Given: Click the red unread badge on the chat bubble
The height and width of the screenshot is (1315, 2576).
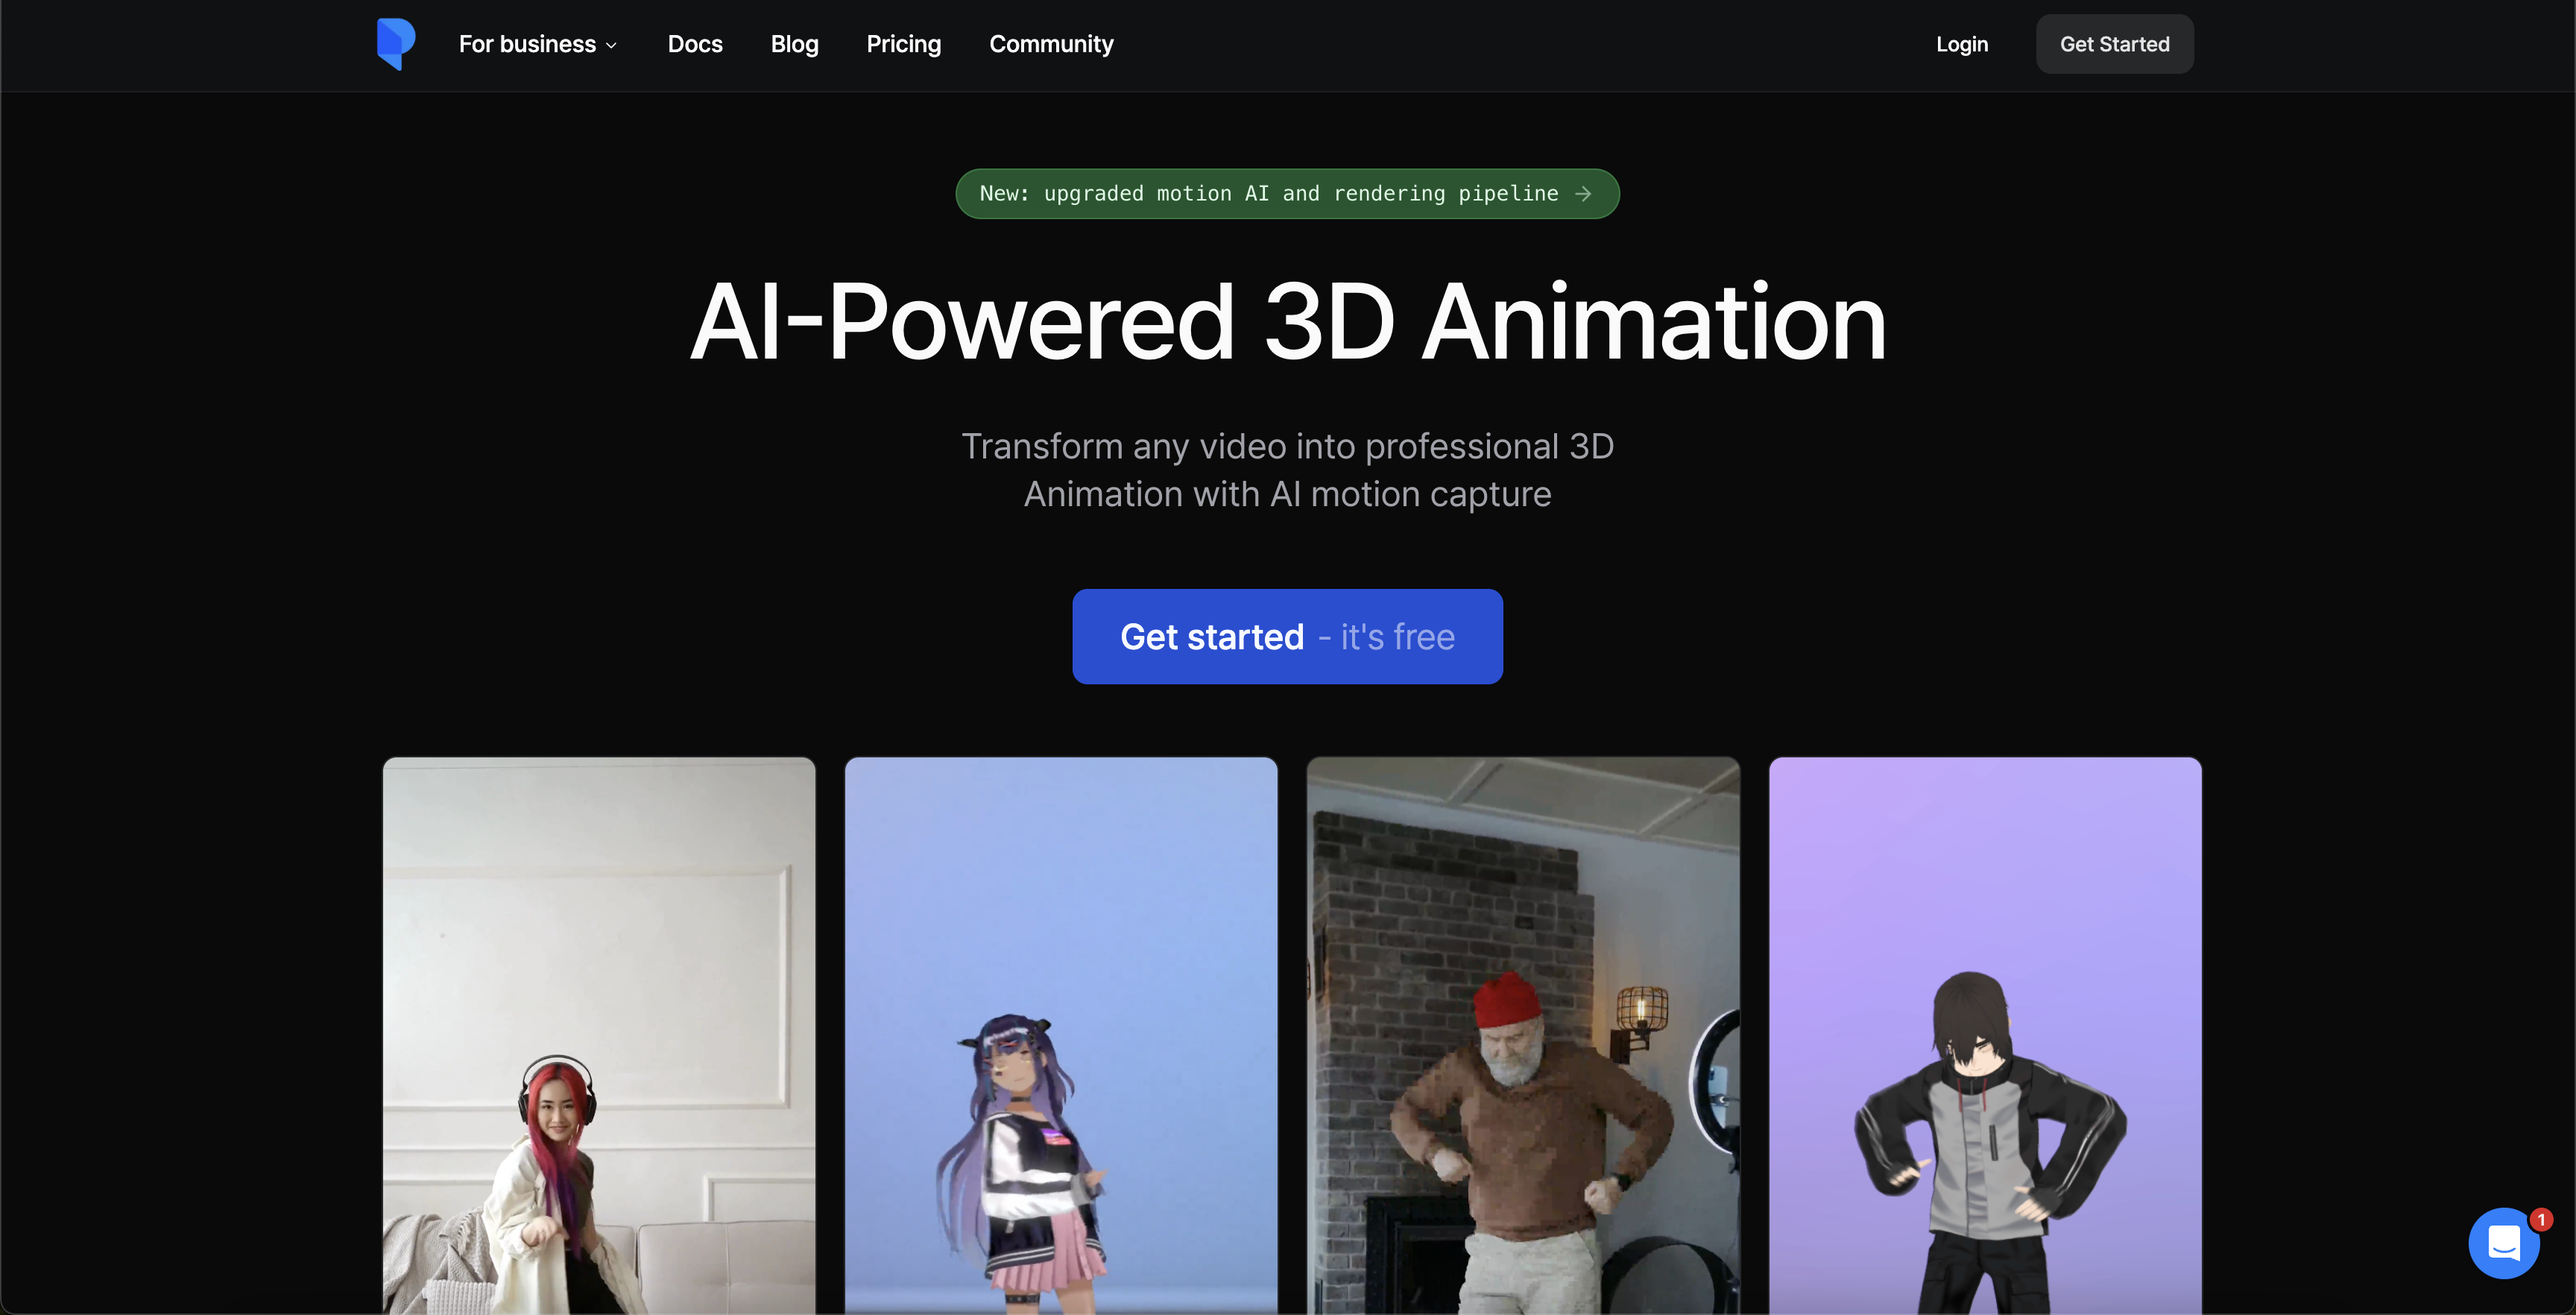Looking at the screenshot, I should click(2540, 1221).
